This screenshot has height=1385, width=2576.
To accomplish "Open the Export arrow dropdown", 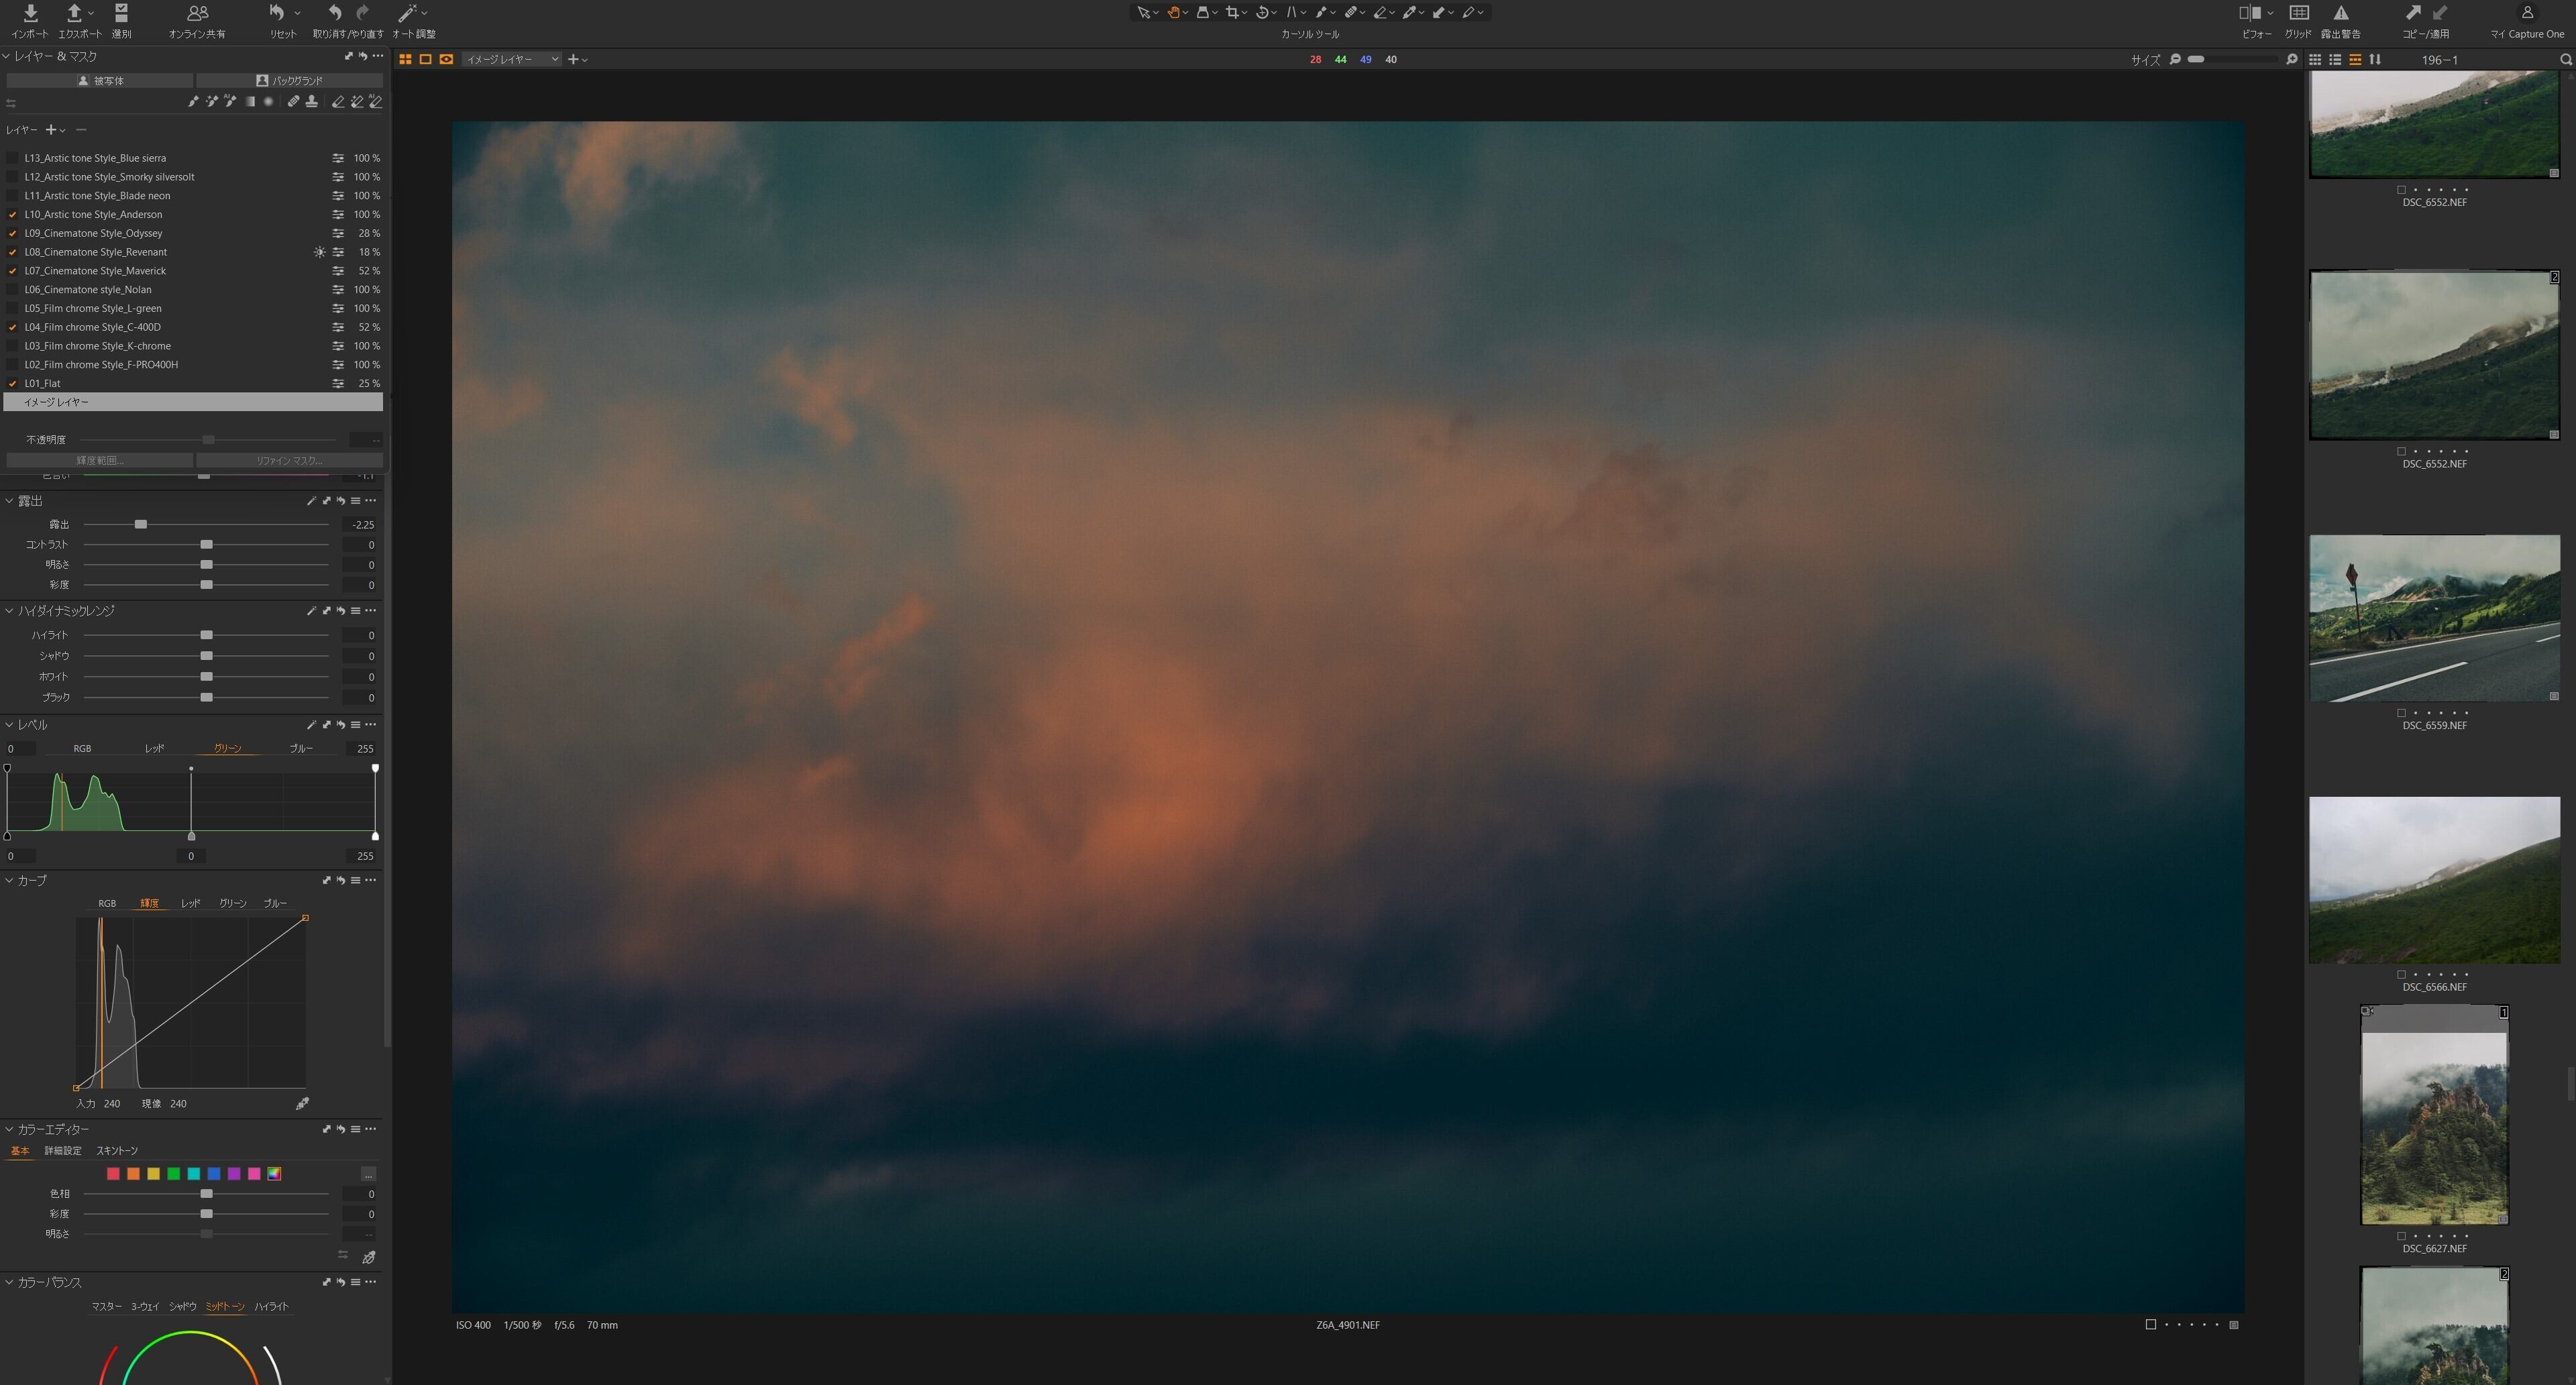I will tap(91, 13).
